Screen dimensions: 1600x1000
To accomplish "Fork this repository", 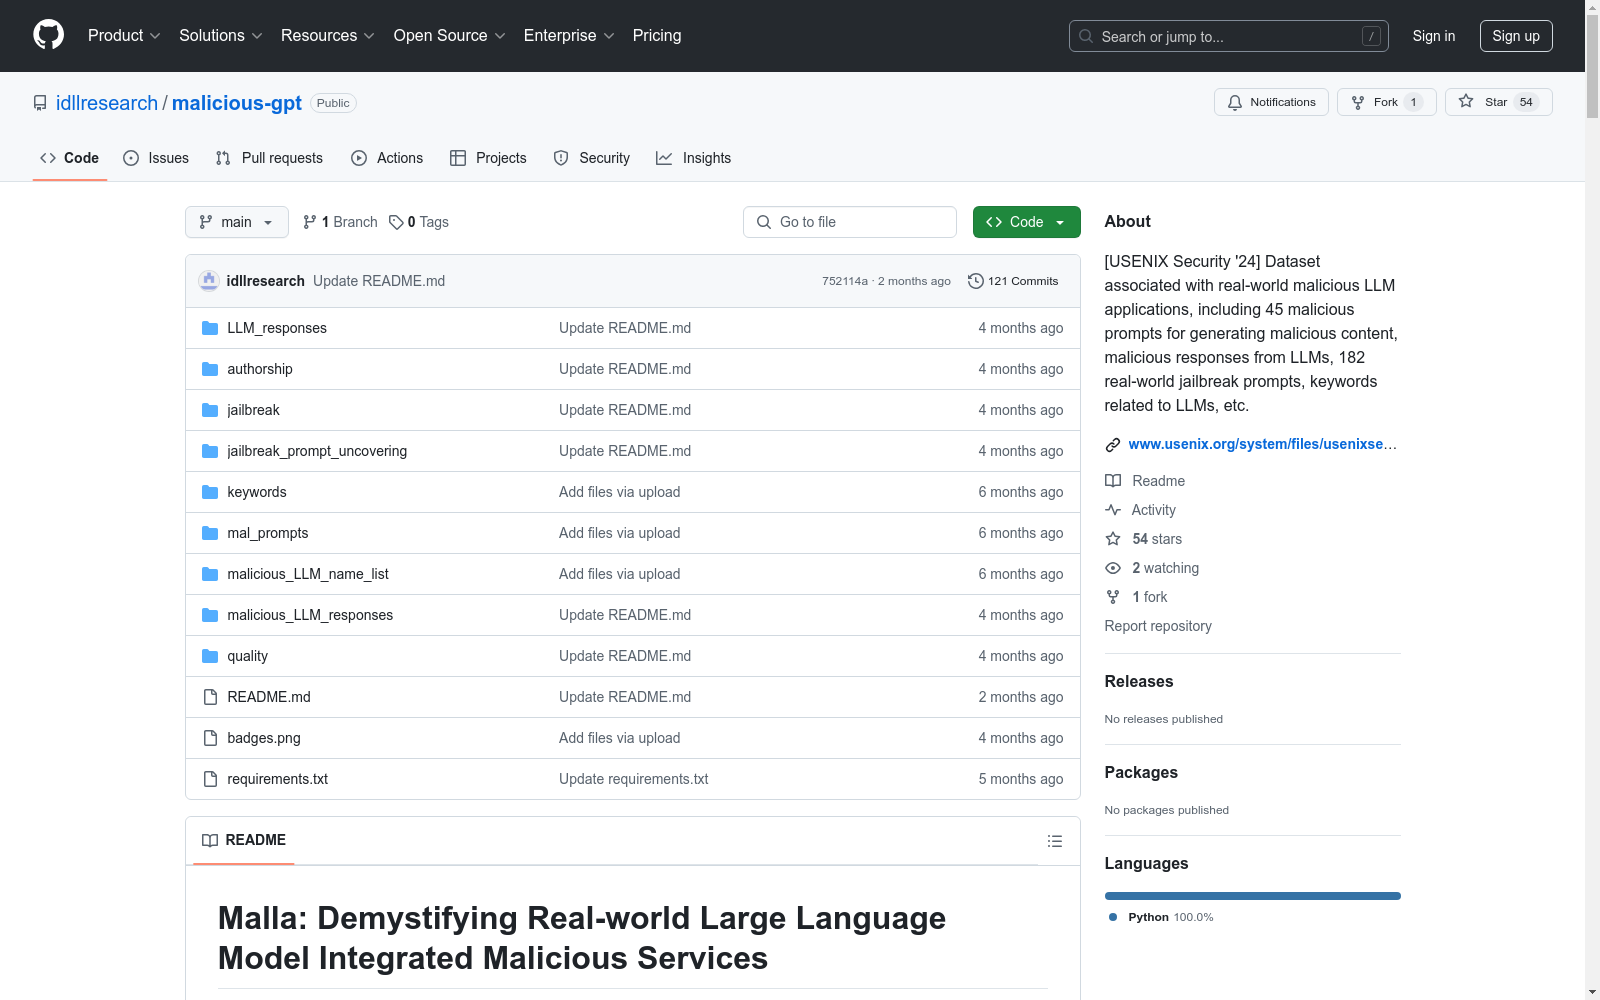I will 1386,102.
